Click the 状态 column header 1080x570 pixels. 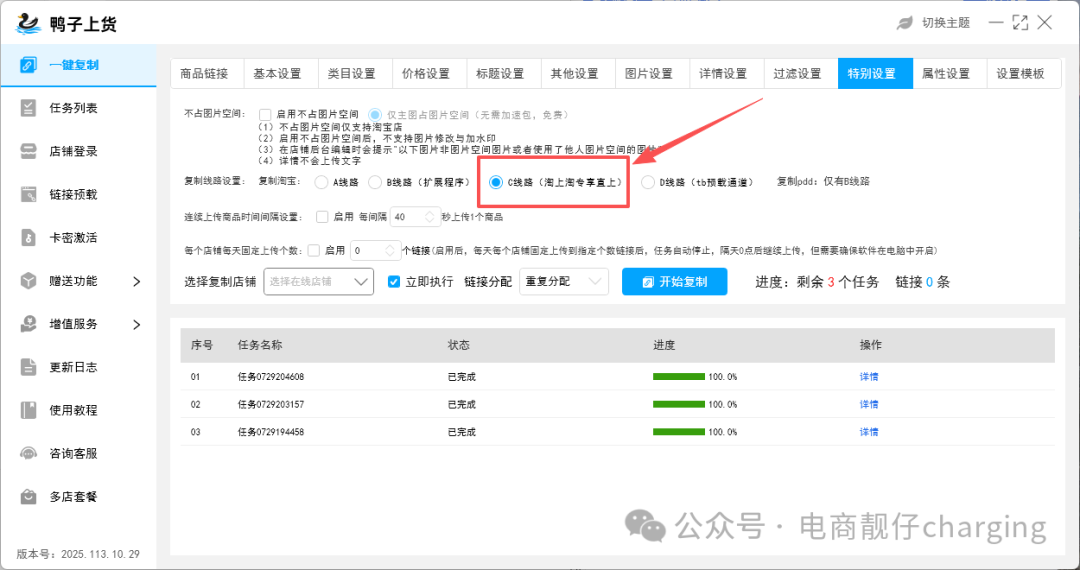[x=459, y=345]
